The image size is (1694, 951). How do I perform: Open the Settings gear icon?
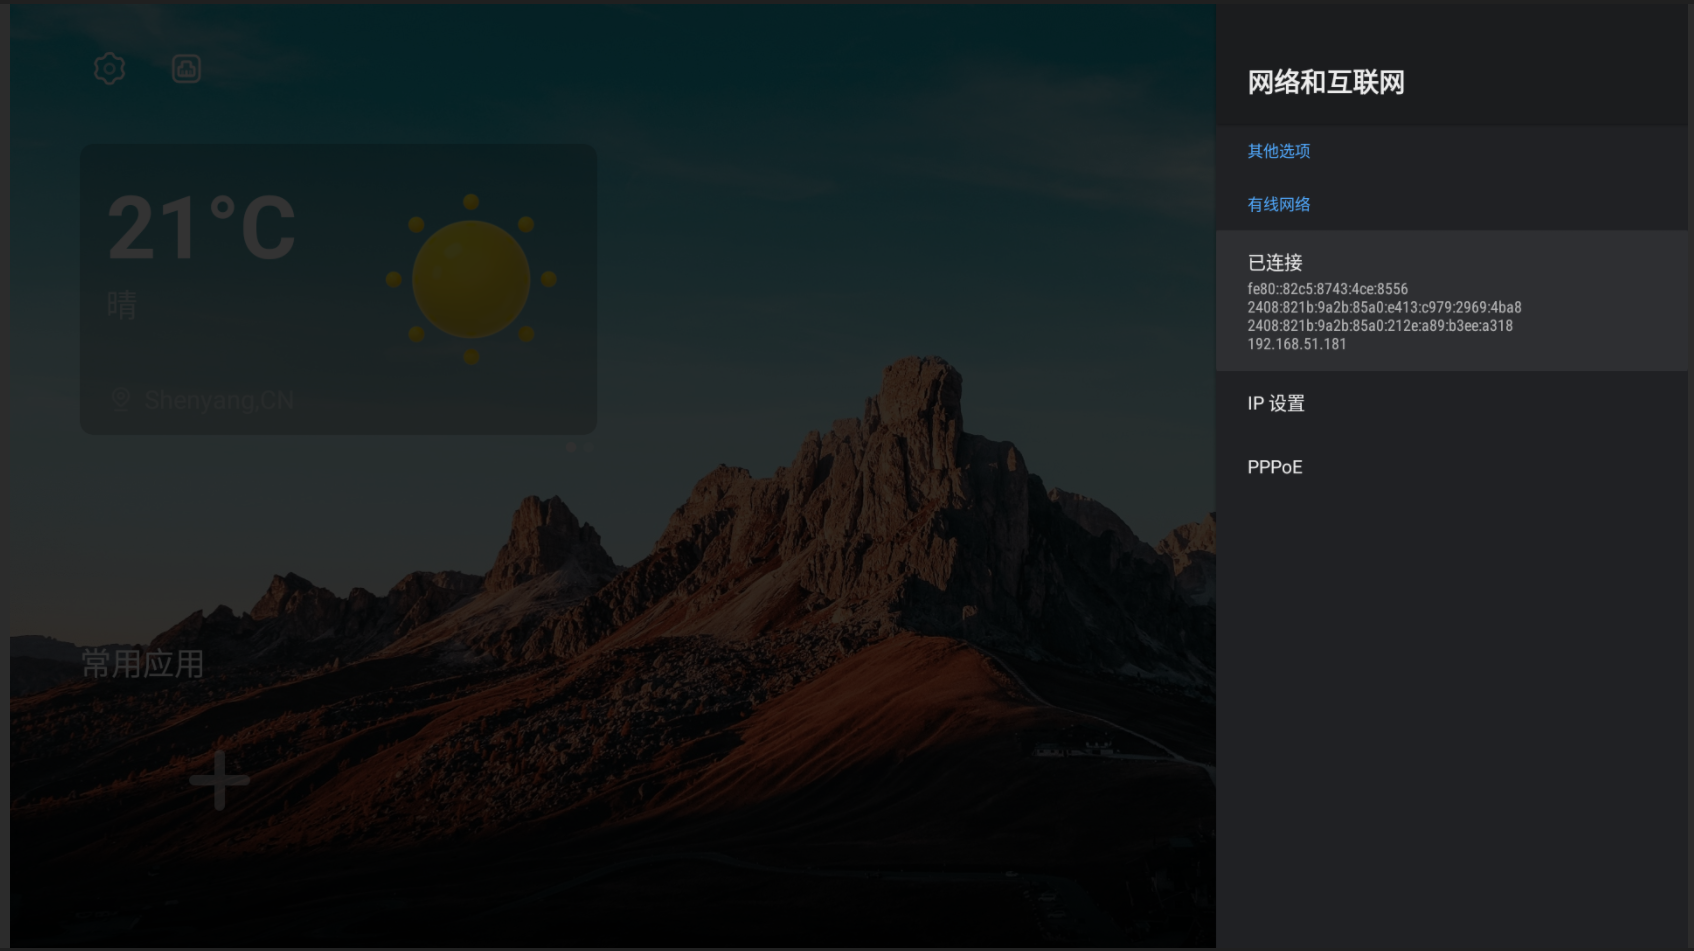[x=109, y=68]
